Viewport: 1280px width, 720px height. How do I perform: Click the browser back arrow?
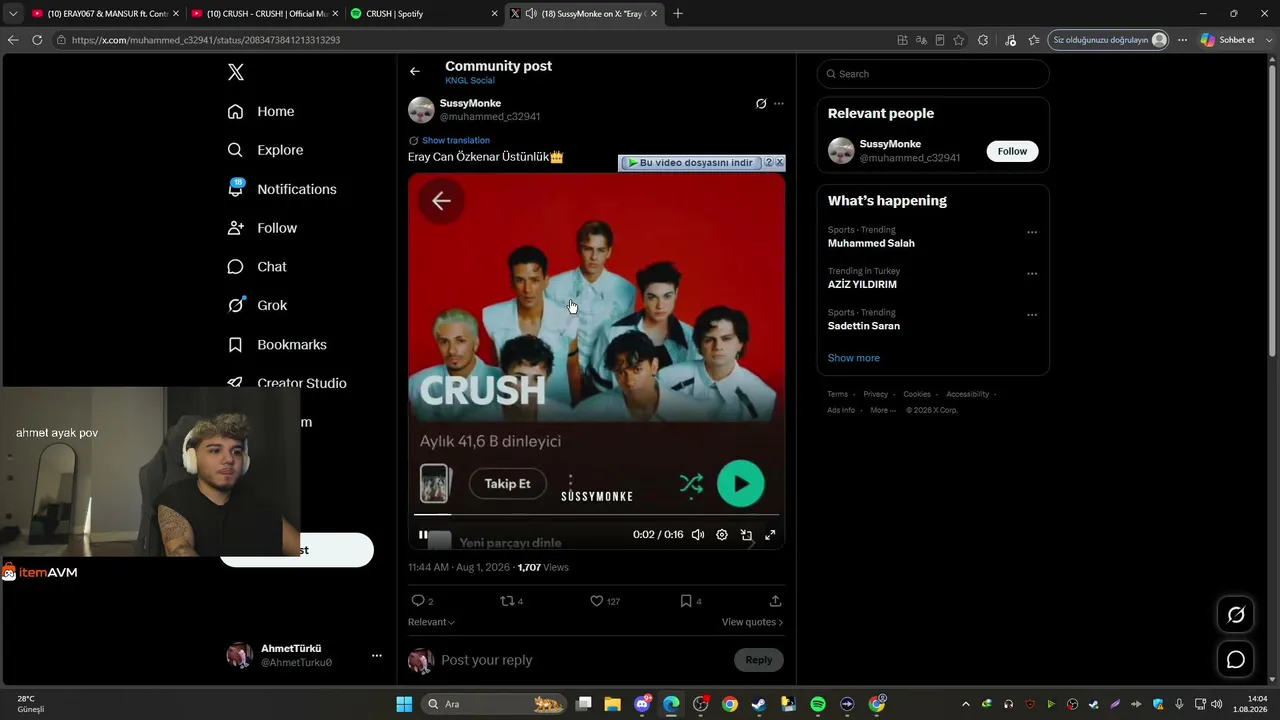tap(13, 40)
